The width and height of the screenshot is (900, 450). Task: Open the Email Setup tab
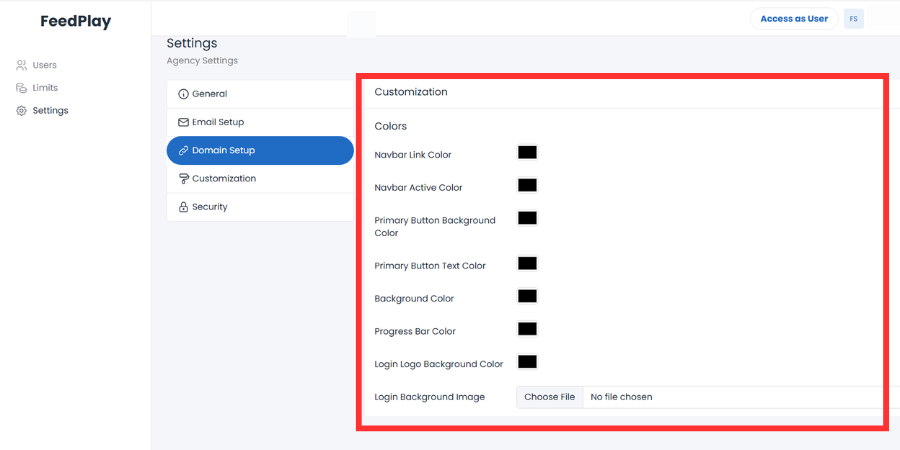[x=260, y=122]
